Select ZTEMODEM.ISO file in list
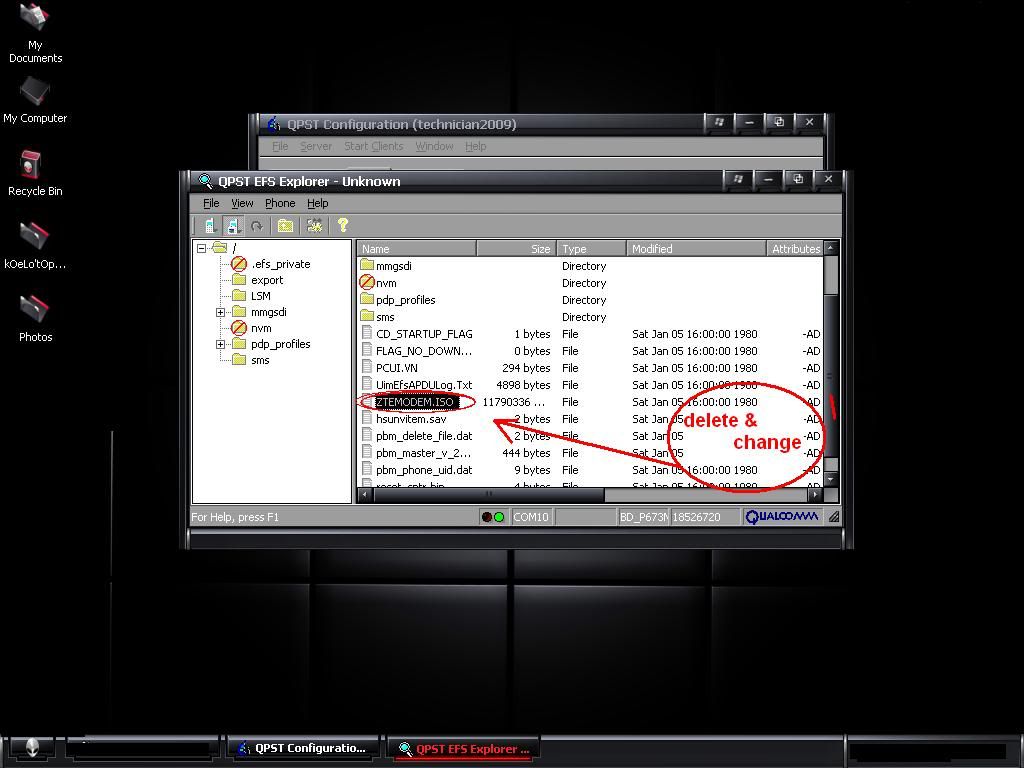Viewport: 1024px width, 768px height. coord(415,402)
